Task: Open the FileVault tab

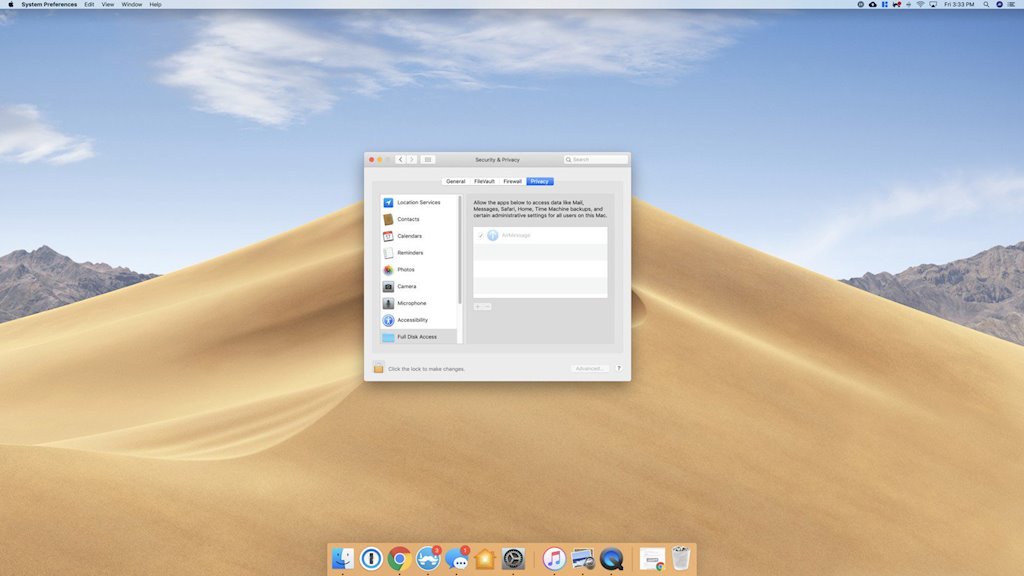Action: (484, 181)
